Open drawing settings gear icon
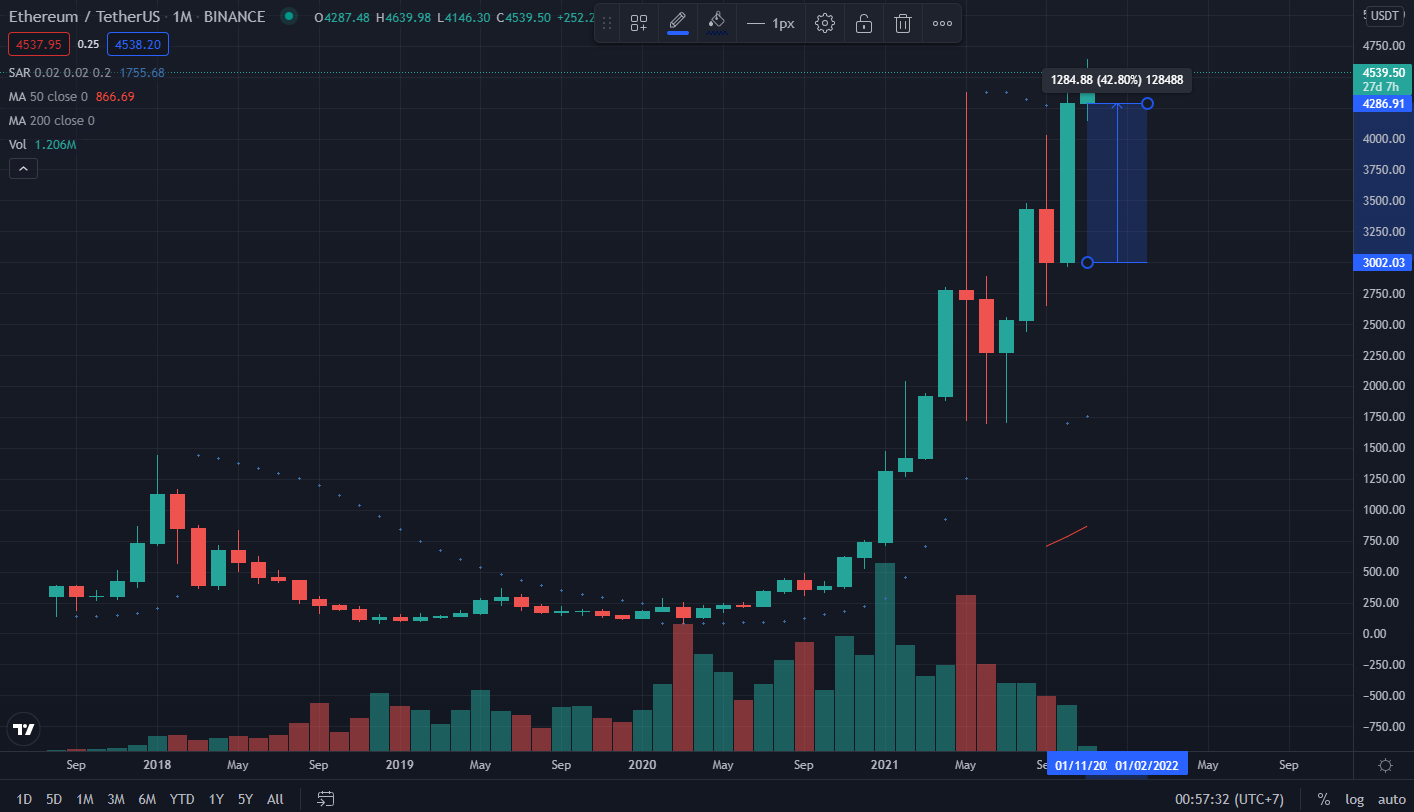 tap(824, 23)
